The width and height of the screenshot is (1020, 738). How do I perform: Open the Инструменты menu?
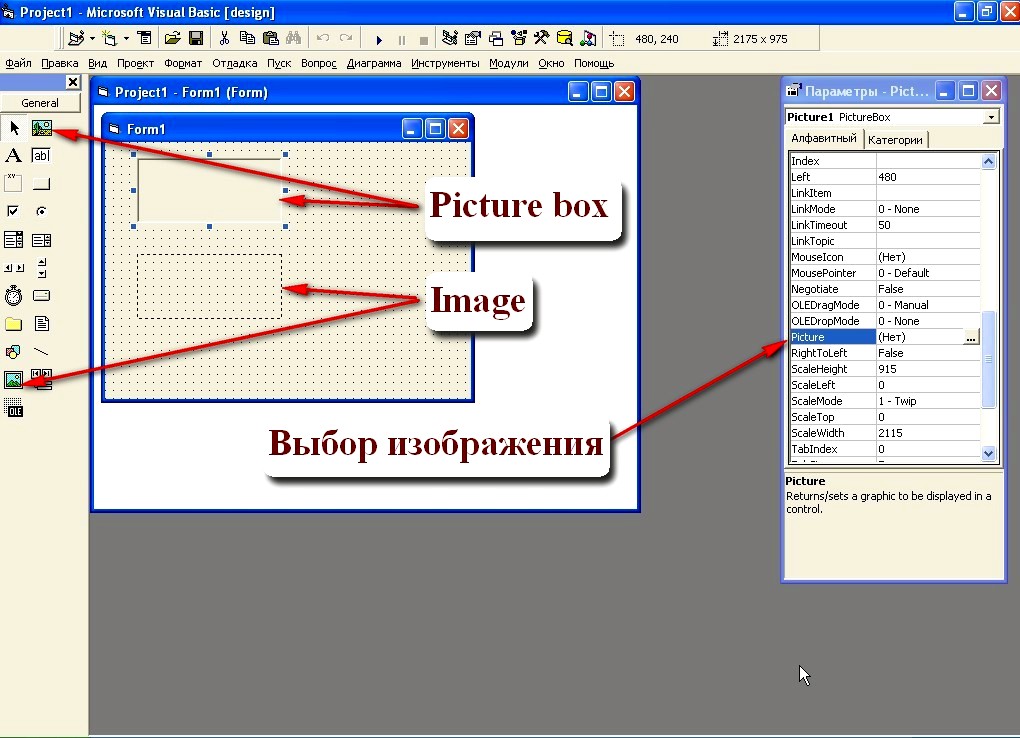click(x=445, y=63)
